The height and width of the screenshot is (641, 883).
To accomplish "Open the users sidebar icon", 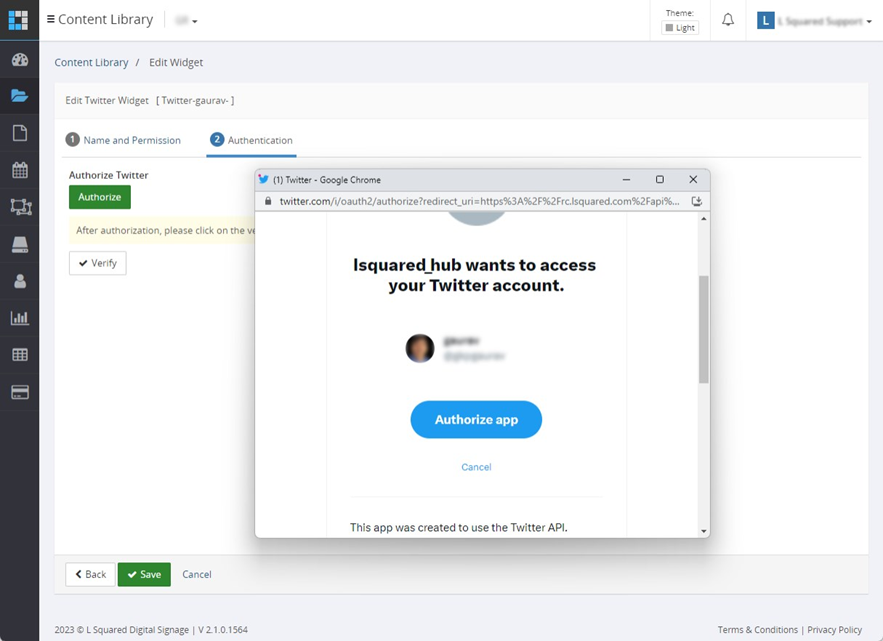I will (20, 281).
